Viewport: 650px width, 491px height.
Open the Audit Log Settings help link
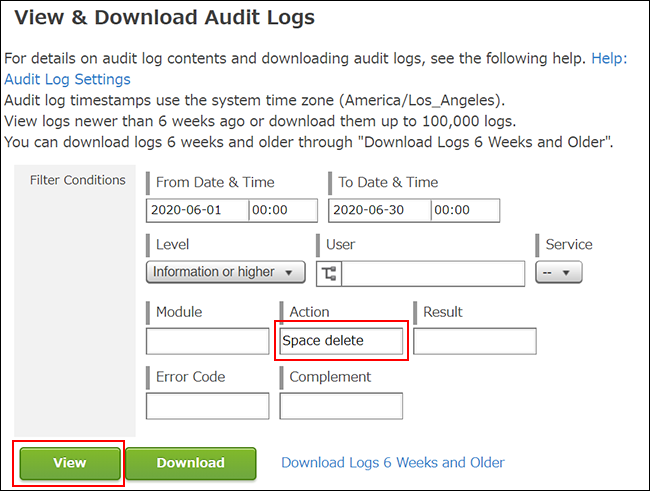pyautogui.click(x=67, y=79)
